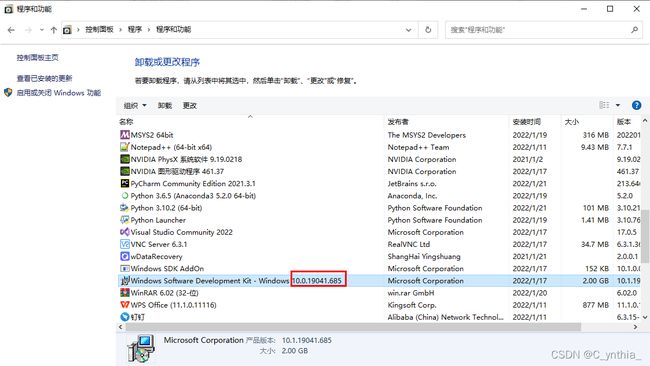Click the WPS Office icon
Viewport: 650px width, 366px height.
click(x=124, y=305)
